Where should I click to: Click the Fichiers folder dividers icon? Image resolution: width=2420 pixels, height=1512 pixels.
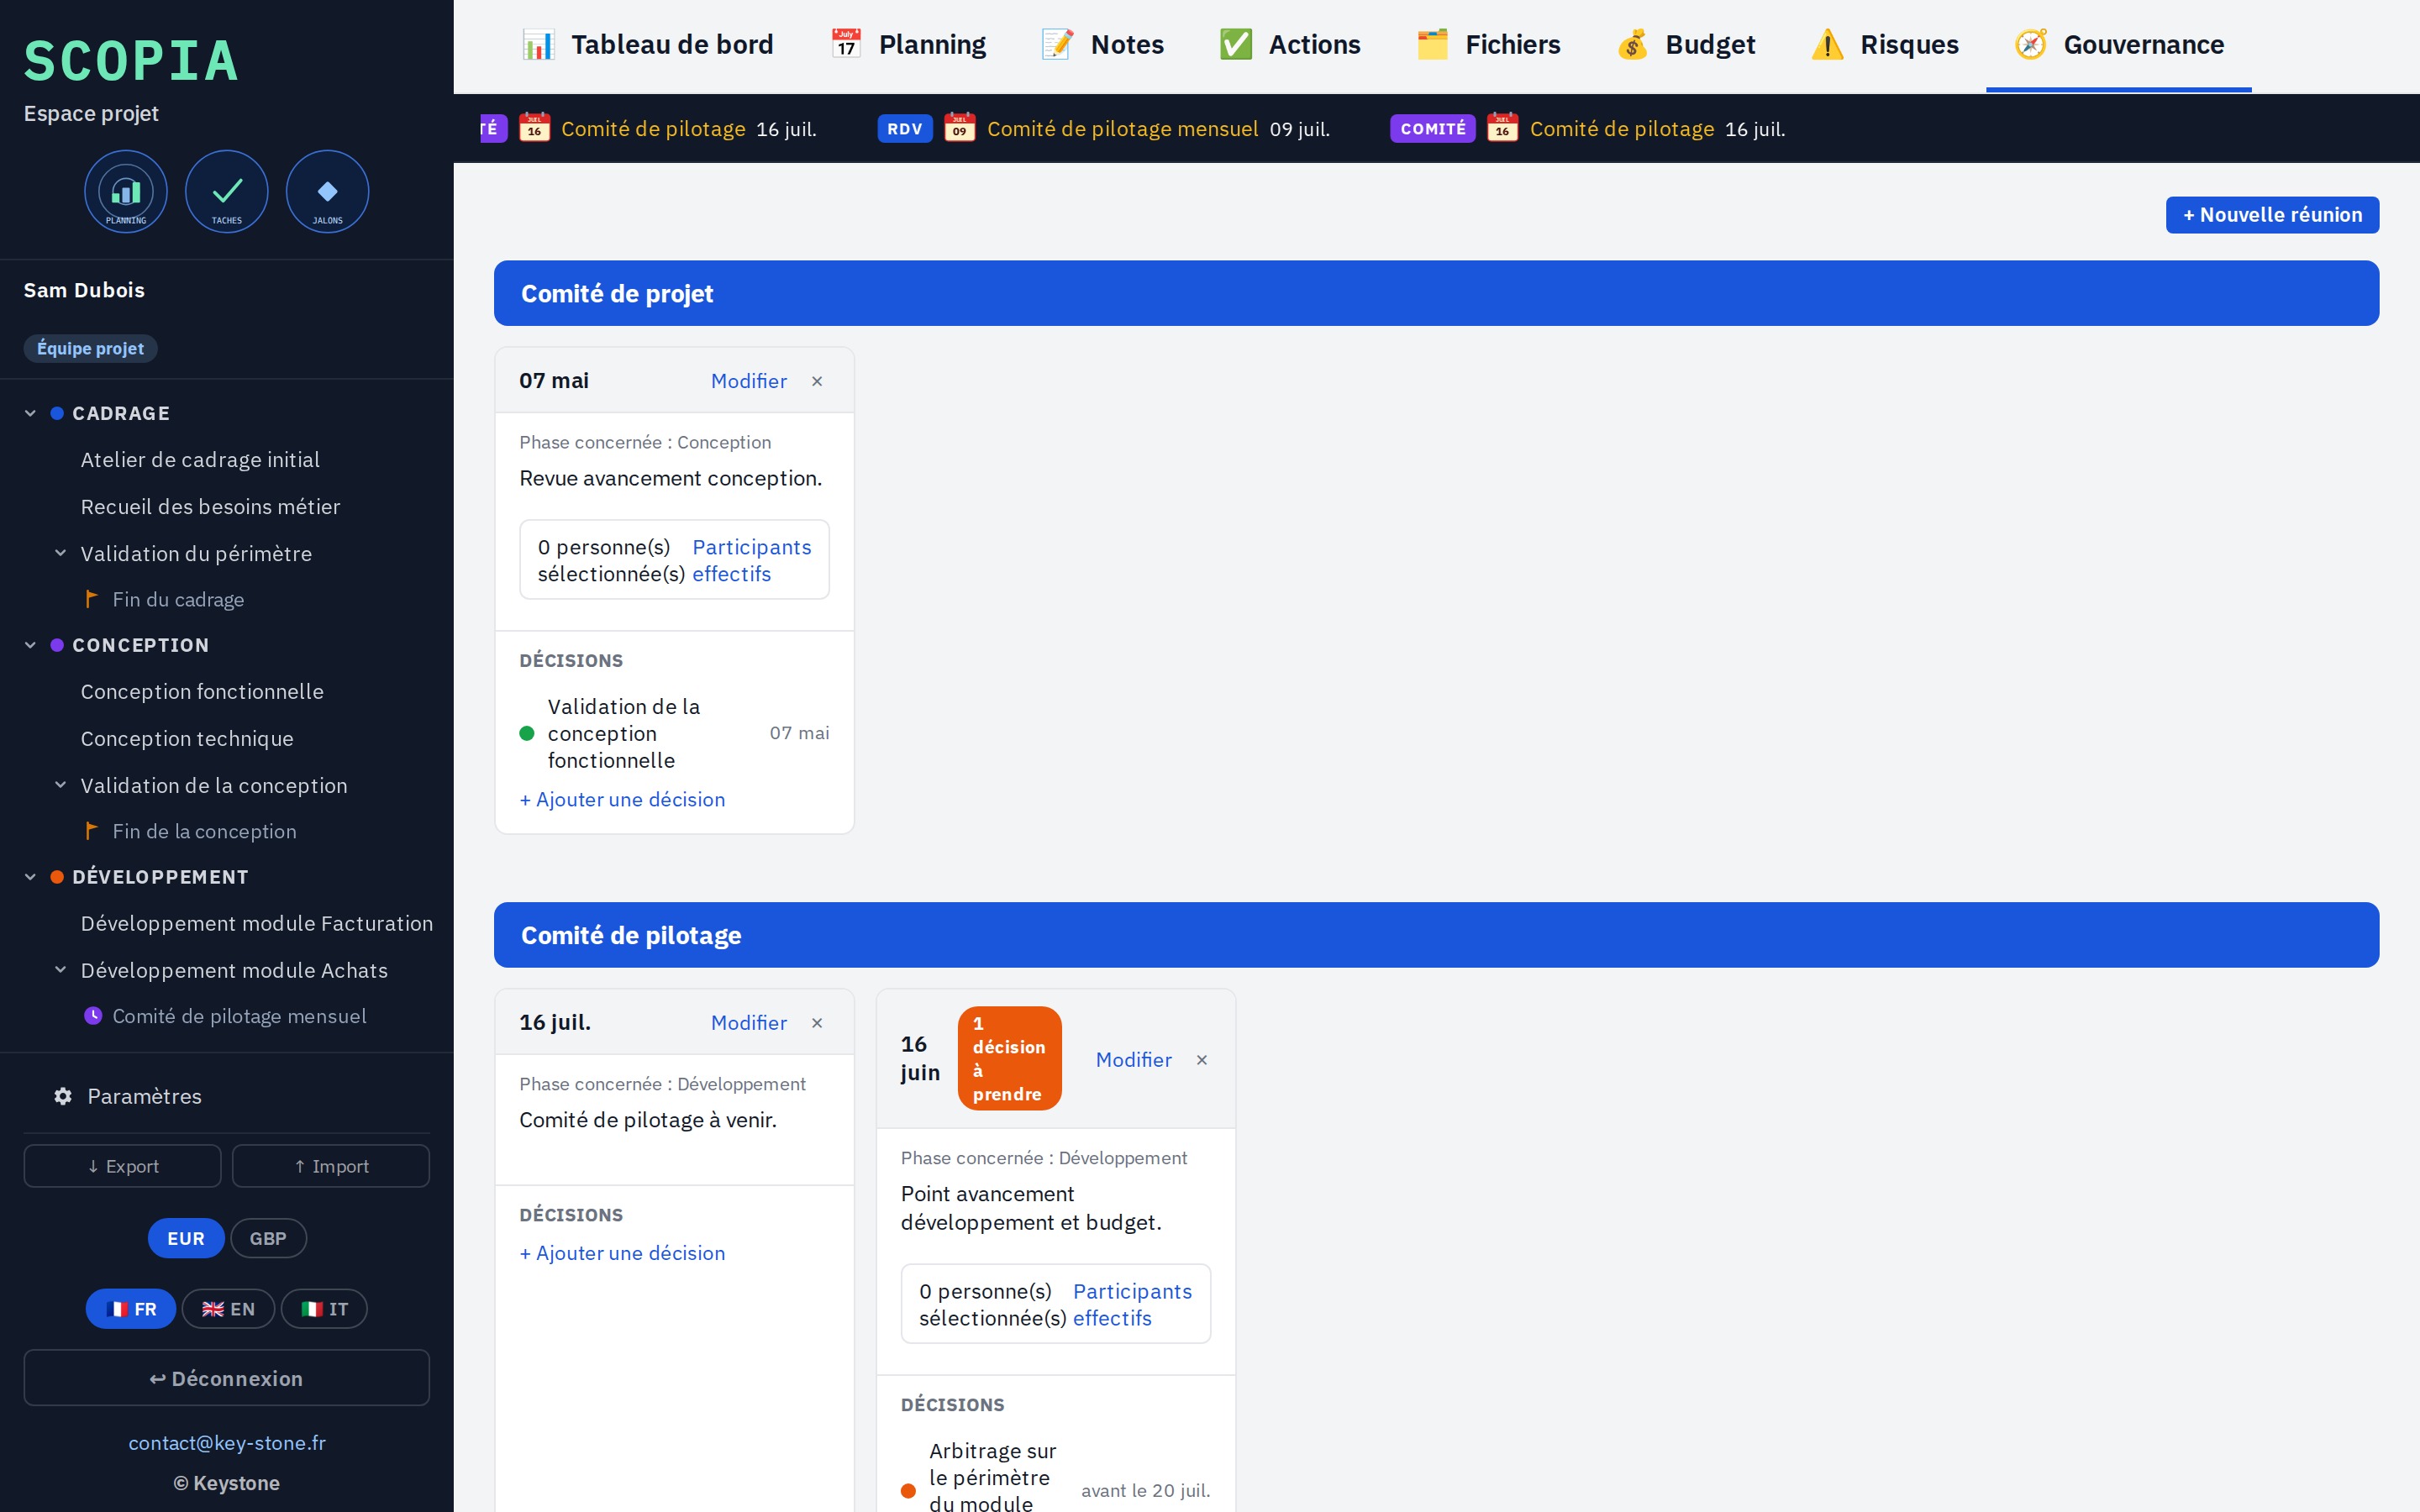tap(1432, 45)
